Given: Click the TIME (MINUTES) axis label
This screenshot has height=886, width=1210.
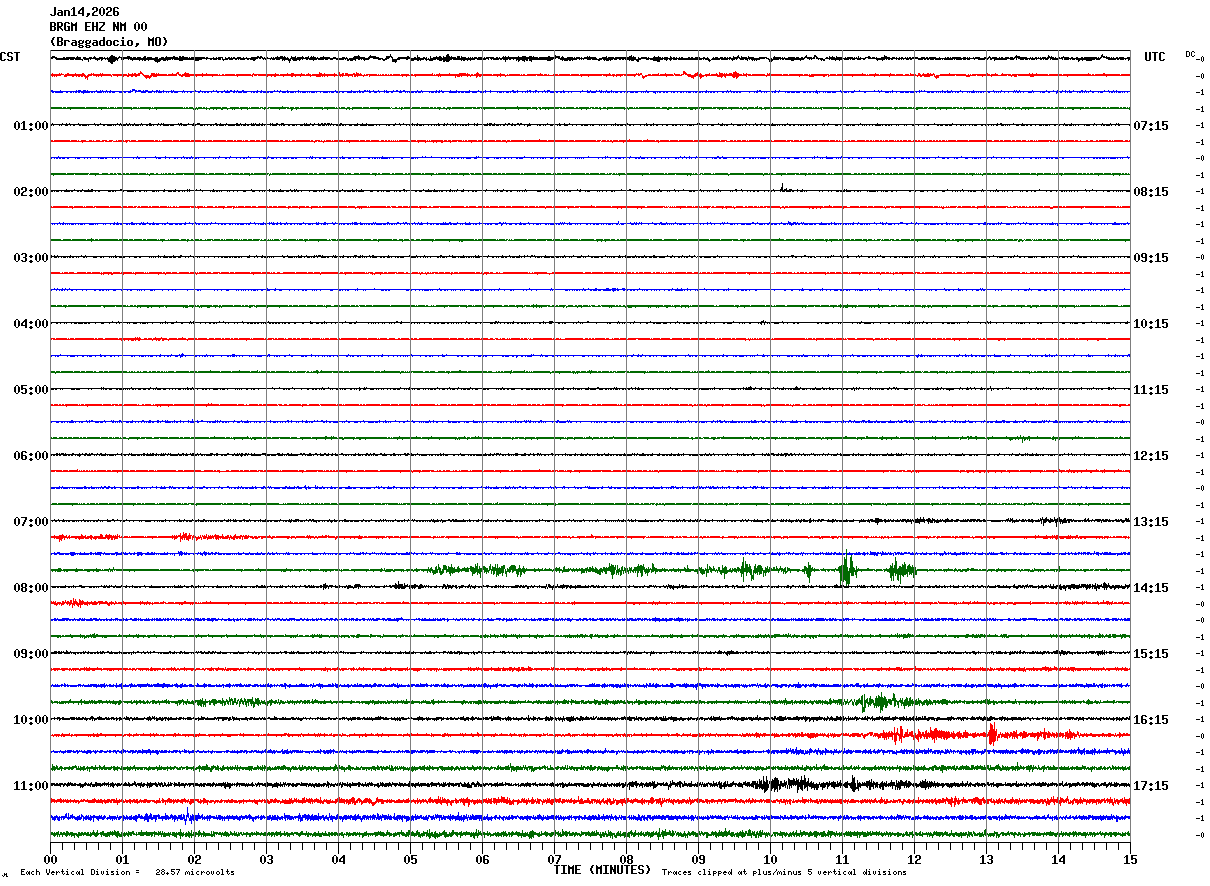Looking at the screenshot, I should 602,870.
